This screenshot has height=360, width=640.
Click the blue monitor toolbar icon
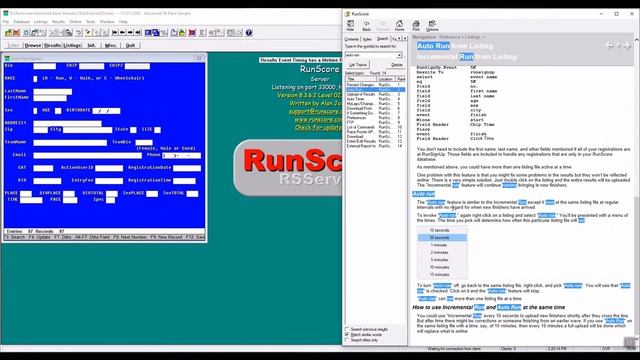click(148, 33)
